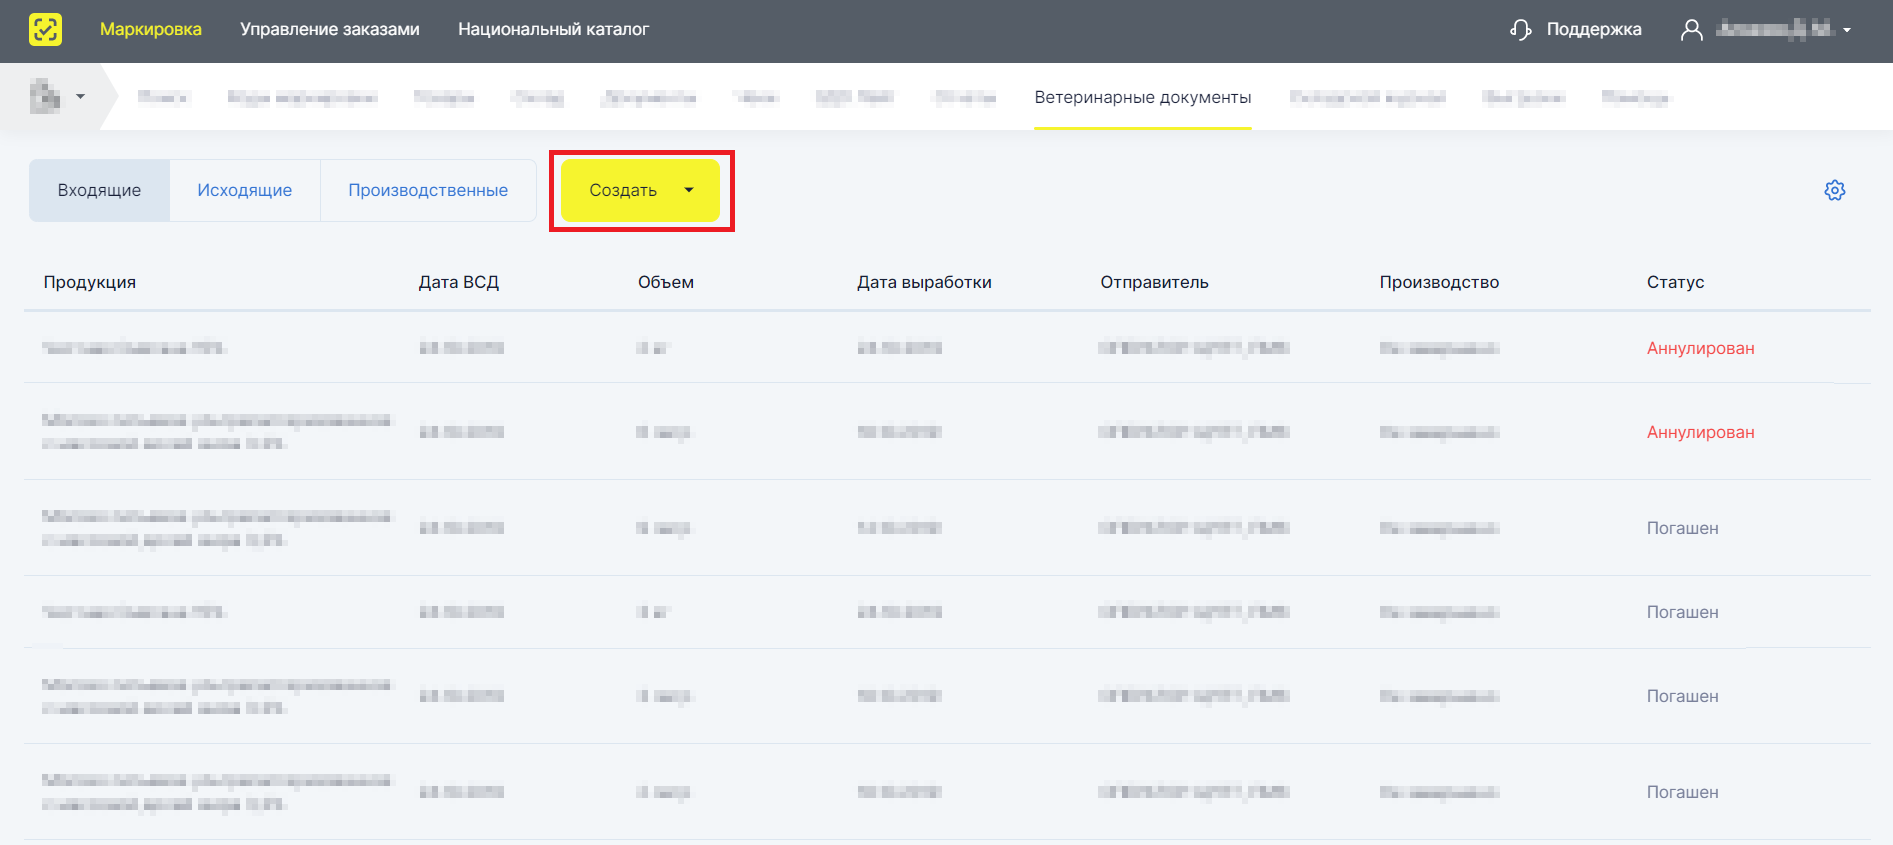Click the Поддержка headset icon
The width and height of the screenshot is (1893, 845).
click(1520, 30)
